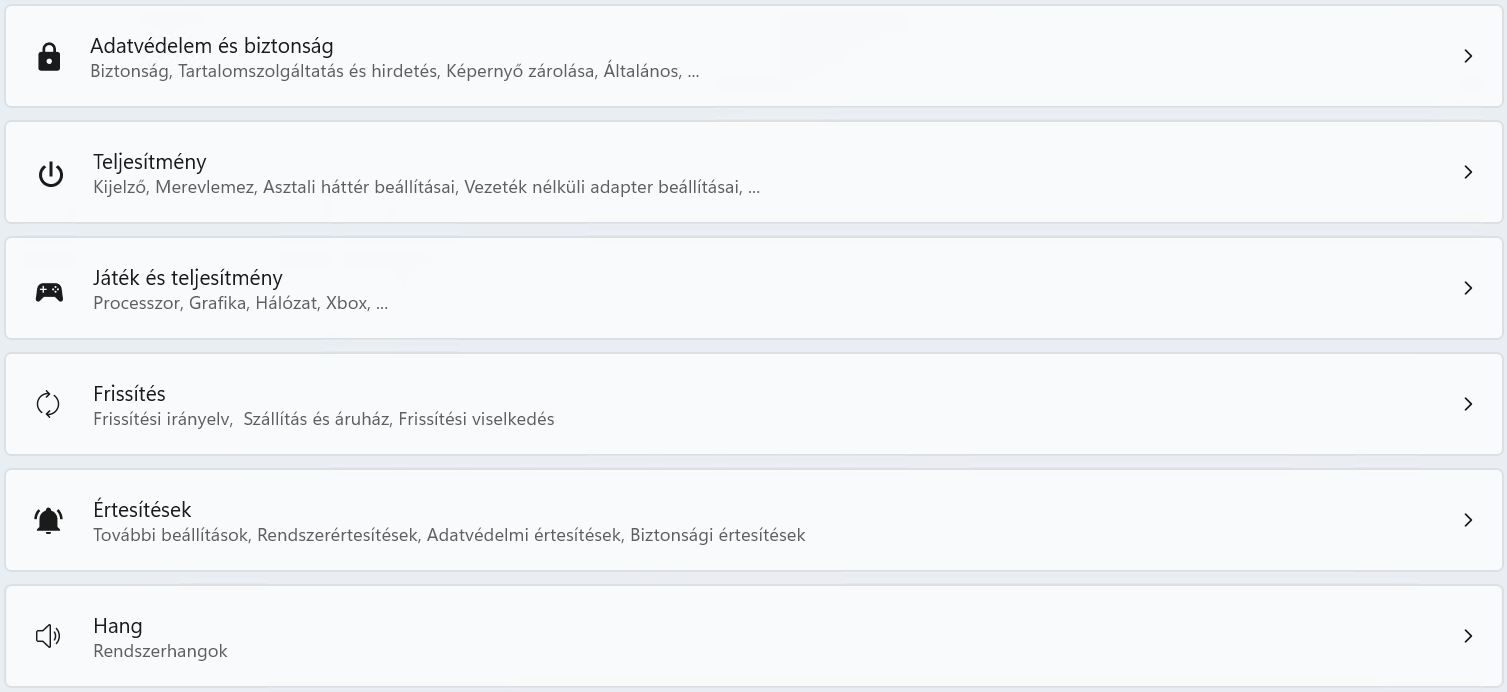The width and height of the screenshot is (1507, 692).
Task: Click the gamepad icon for Játék és teljesítmény
Action: [x=49, y=291]
